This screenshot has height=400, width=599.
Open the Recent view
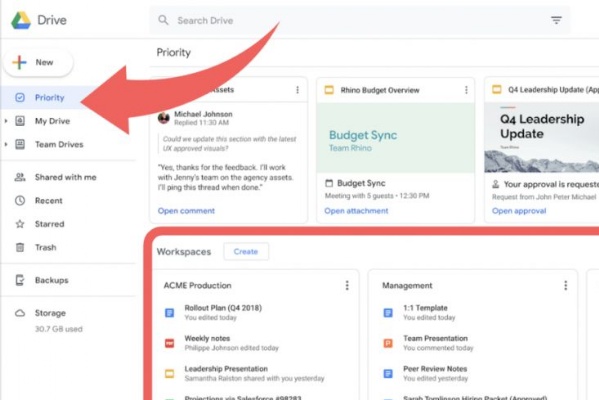point(49,201)
